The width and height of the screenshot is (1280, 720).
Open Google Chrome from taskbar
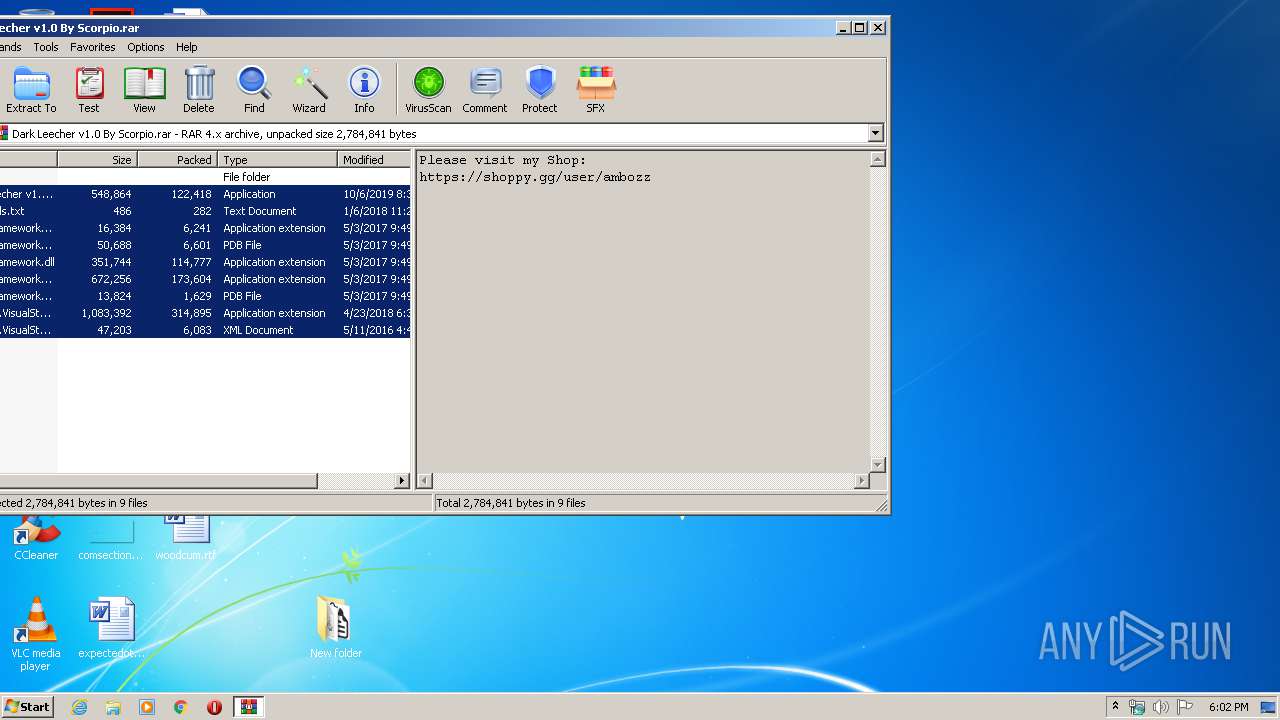click(181, 707)
